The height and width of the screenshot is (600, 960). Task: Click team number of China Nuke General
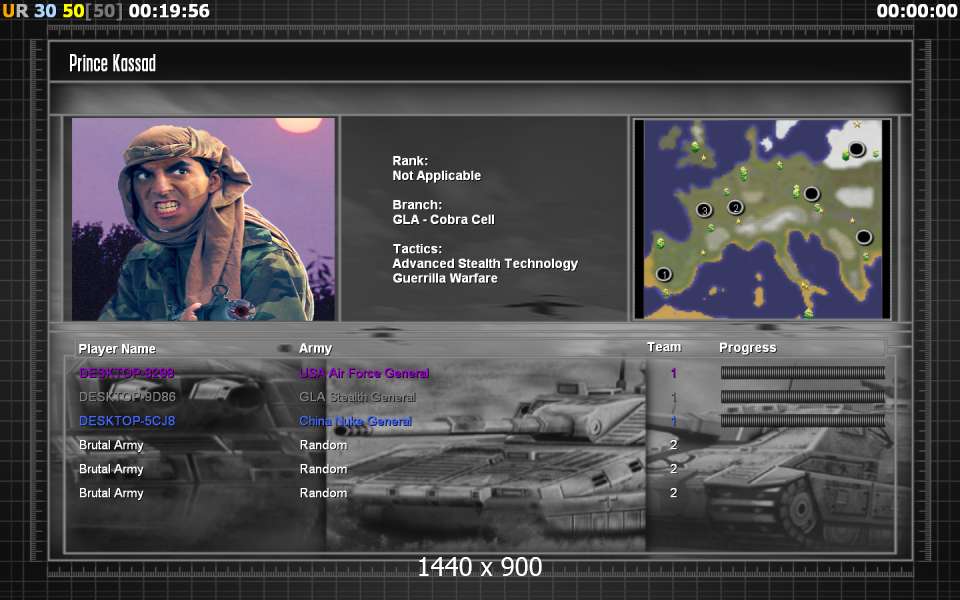673,421
